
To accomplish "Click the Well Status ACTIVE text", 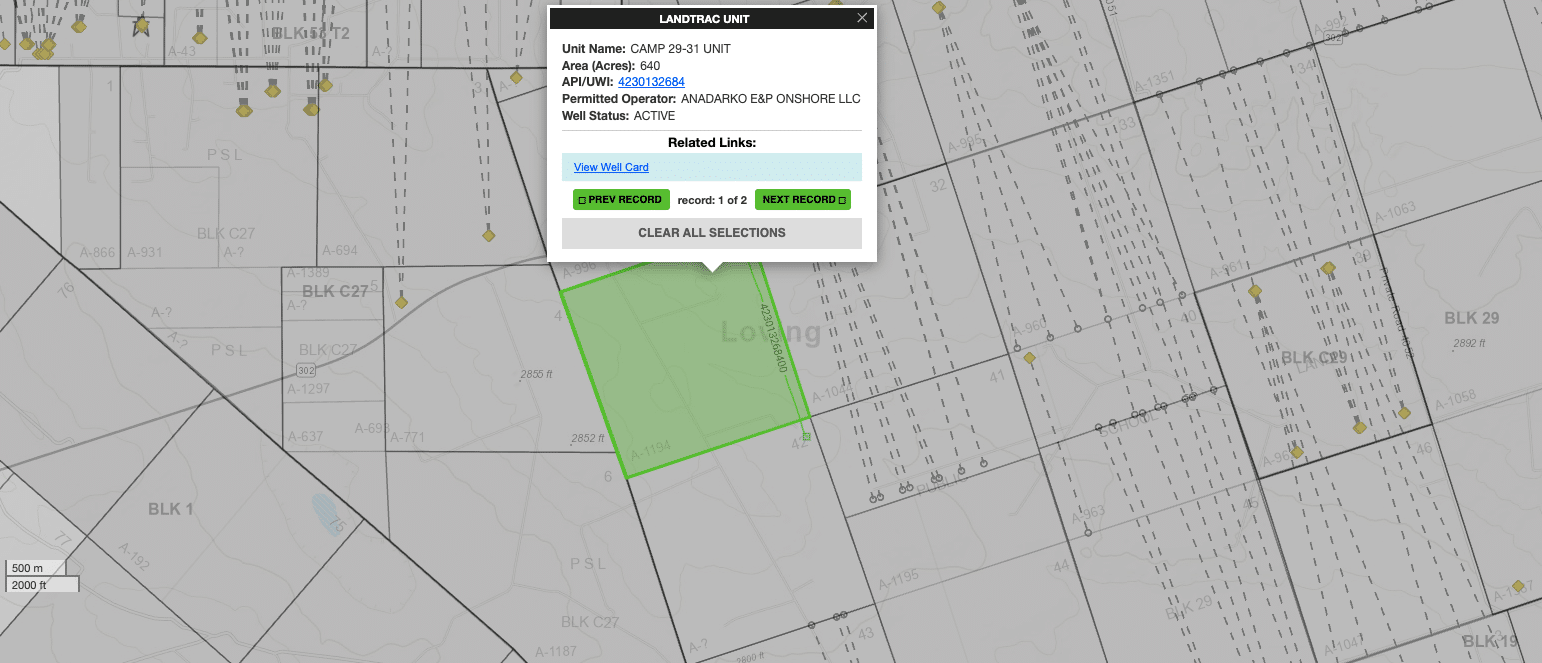I will click(x=654, y=116).
